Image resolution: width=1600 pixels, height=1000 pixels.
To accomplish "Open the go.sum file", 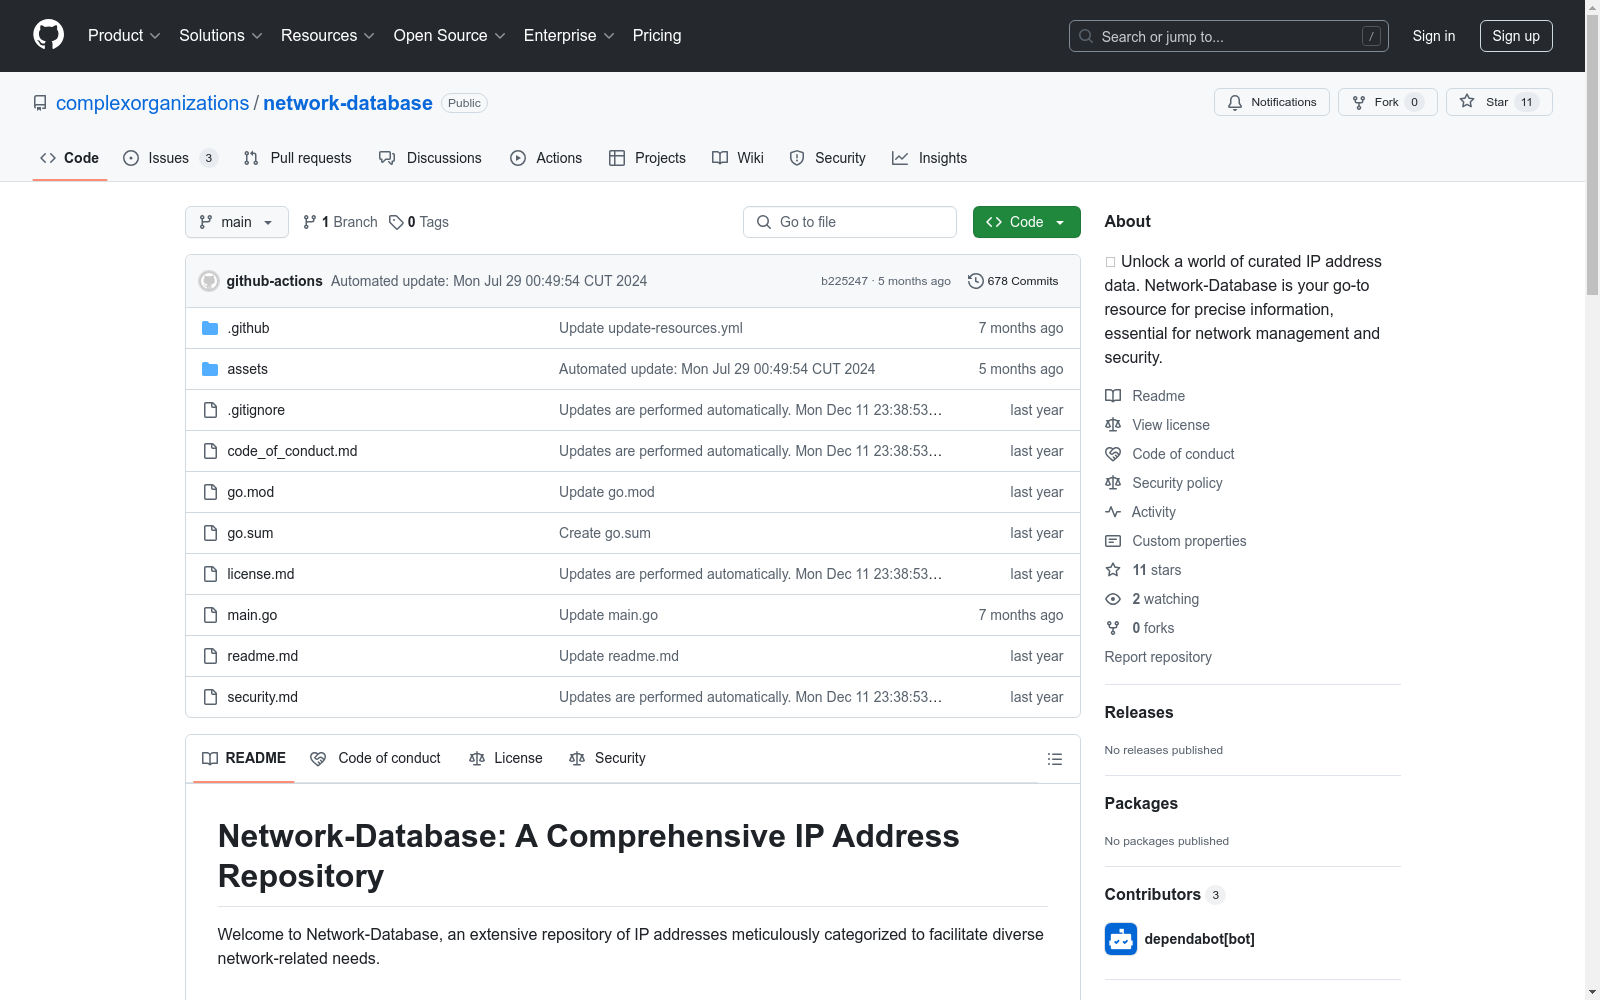I will pyautogui.click(x=250, y=533).
